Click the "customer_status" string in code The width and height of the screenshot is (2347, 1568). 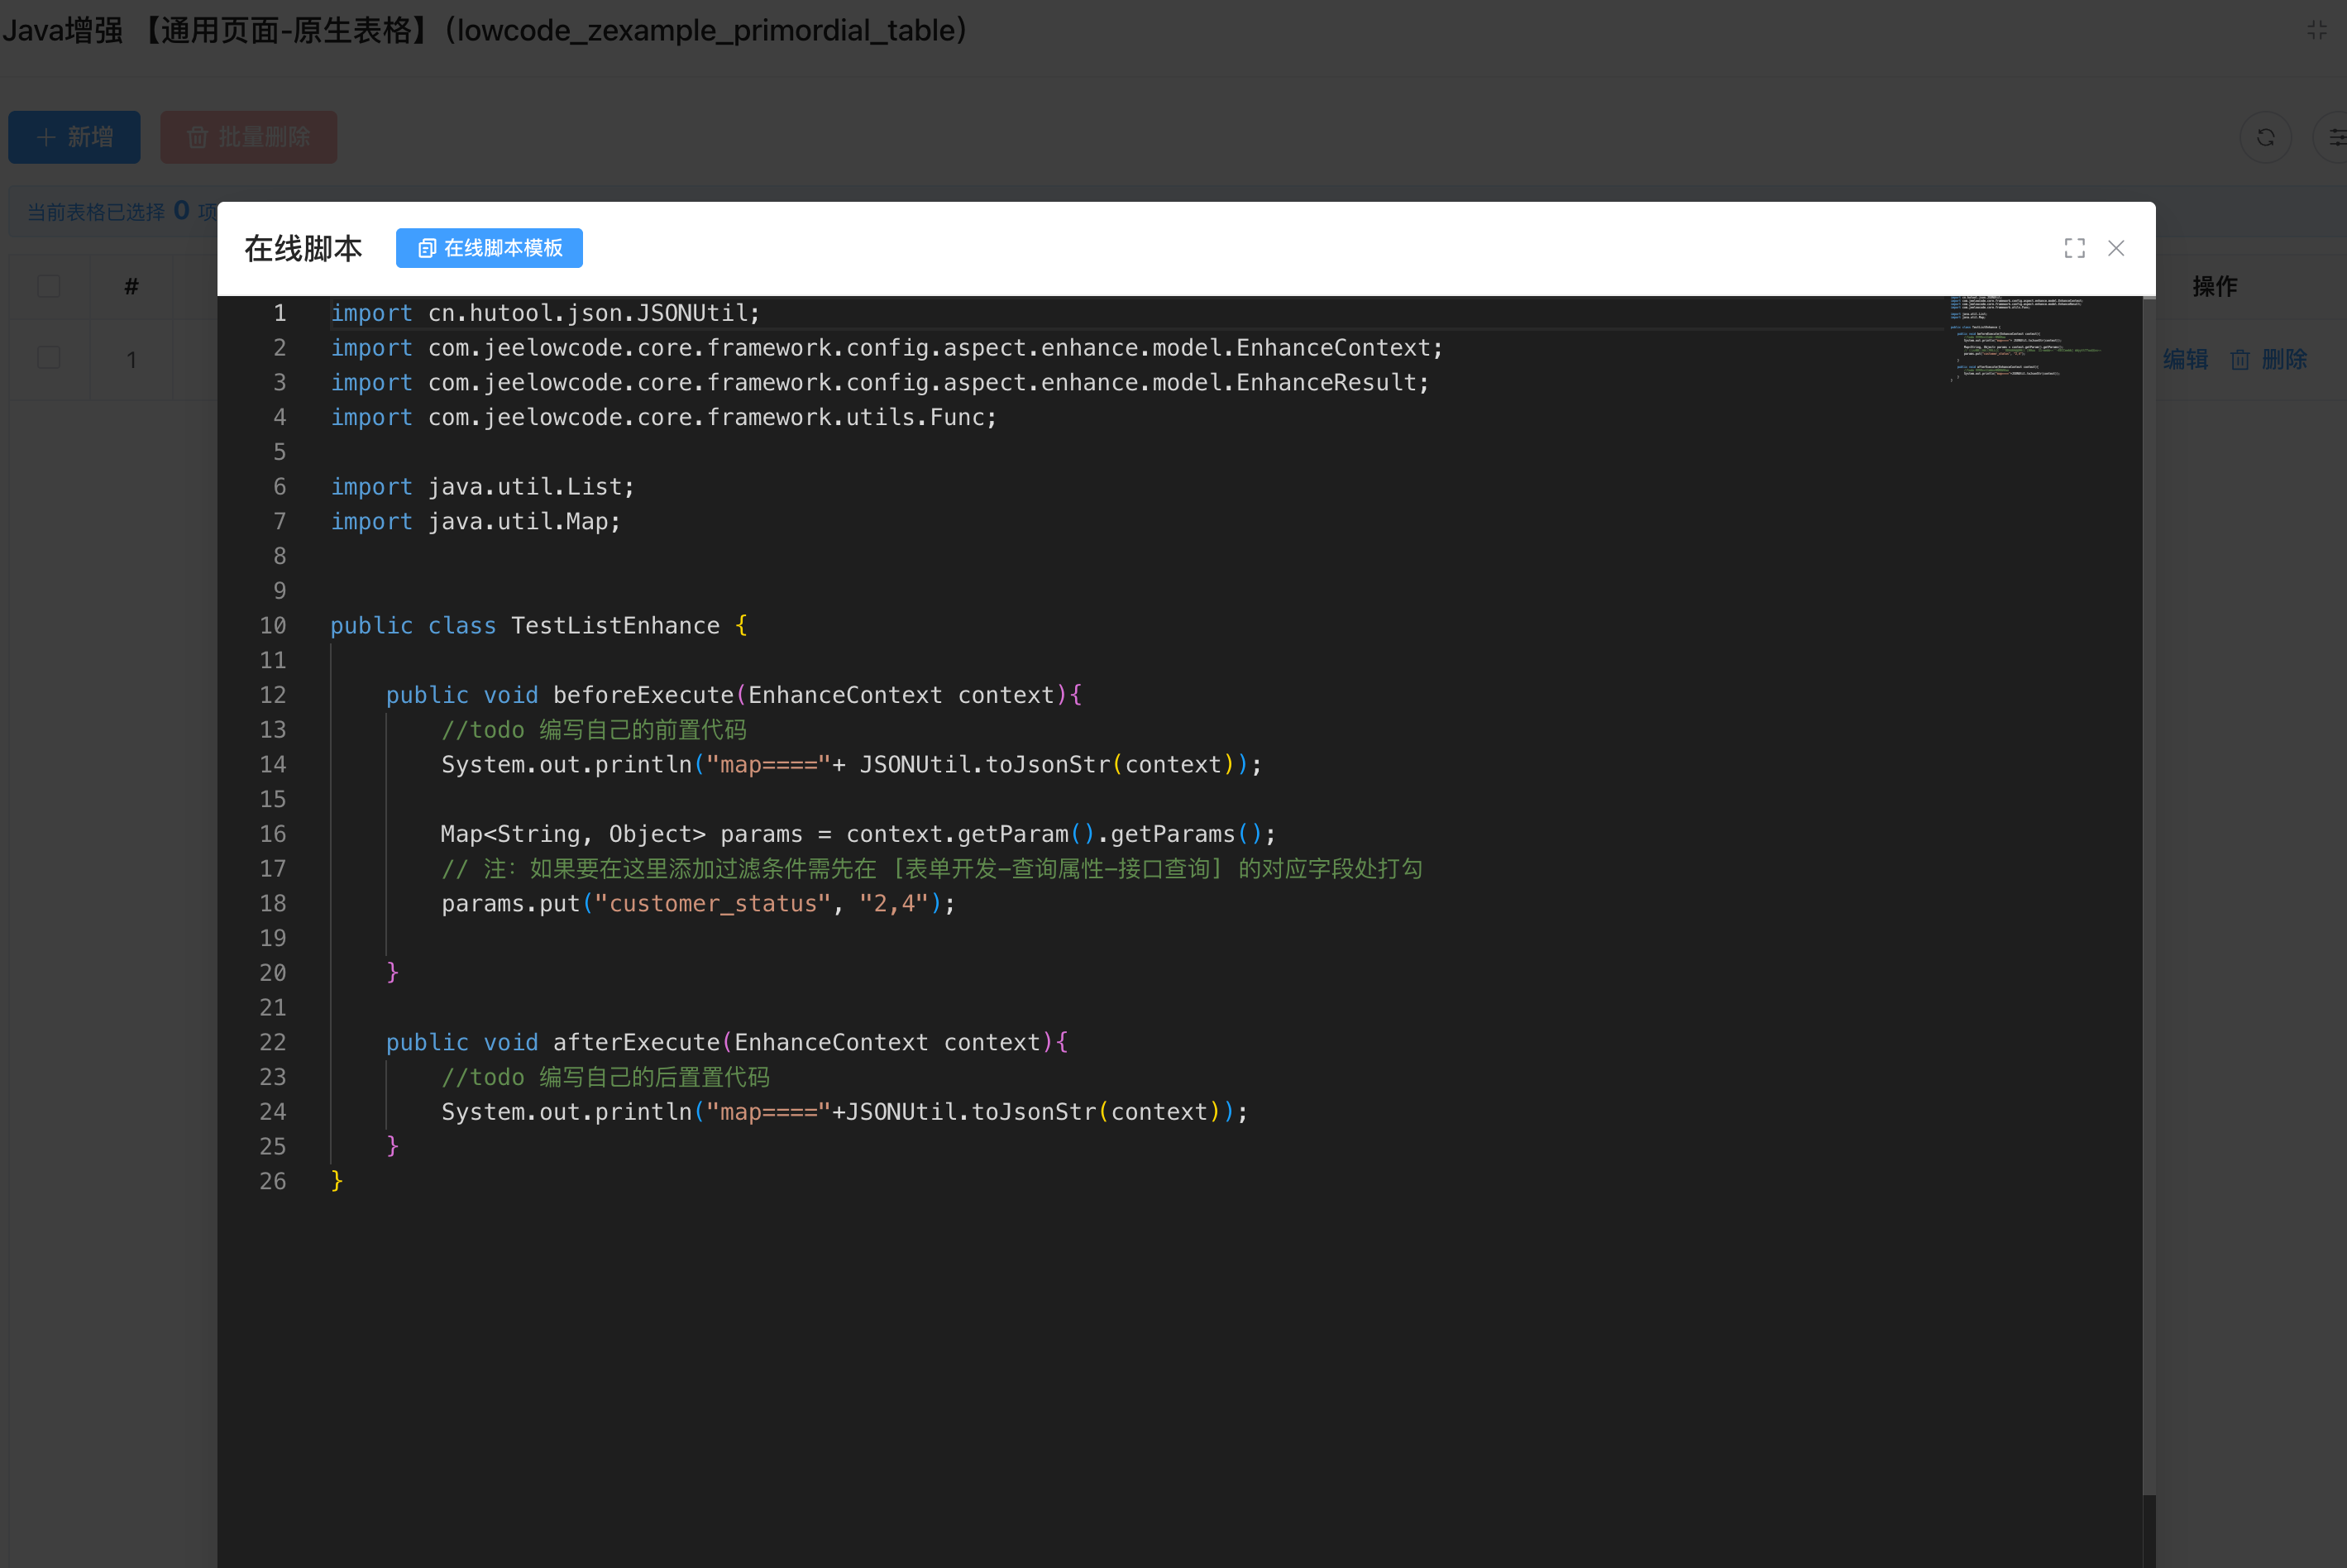[x=713, y=904]
